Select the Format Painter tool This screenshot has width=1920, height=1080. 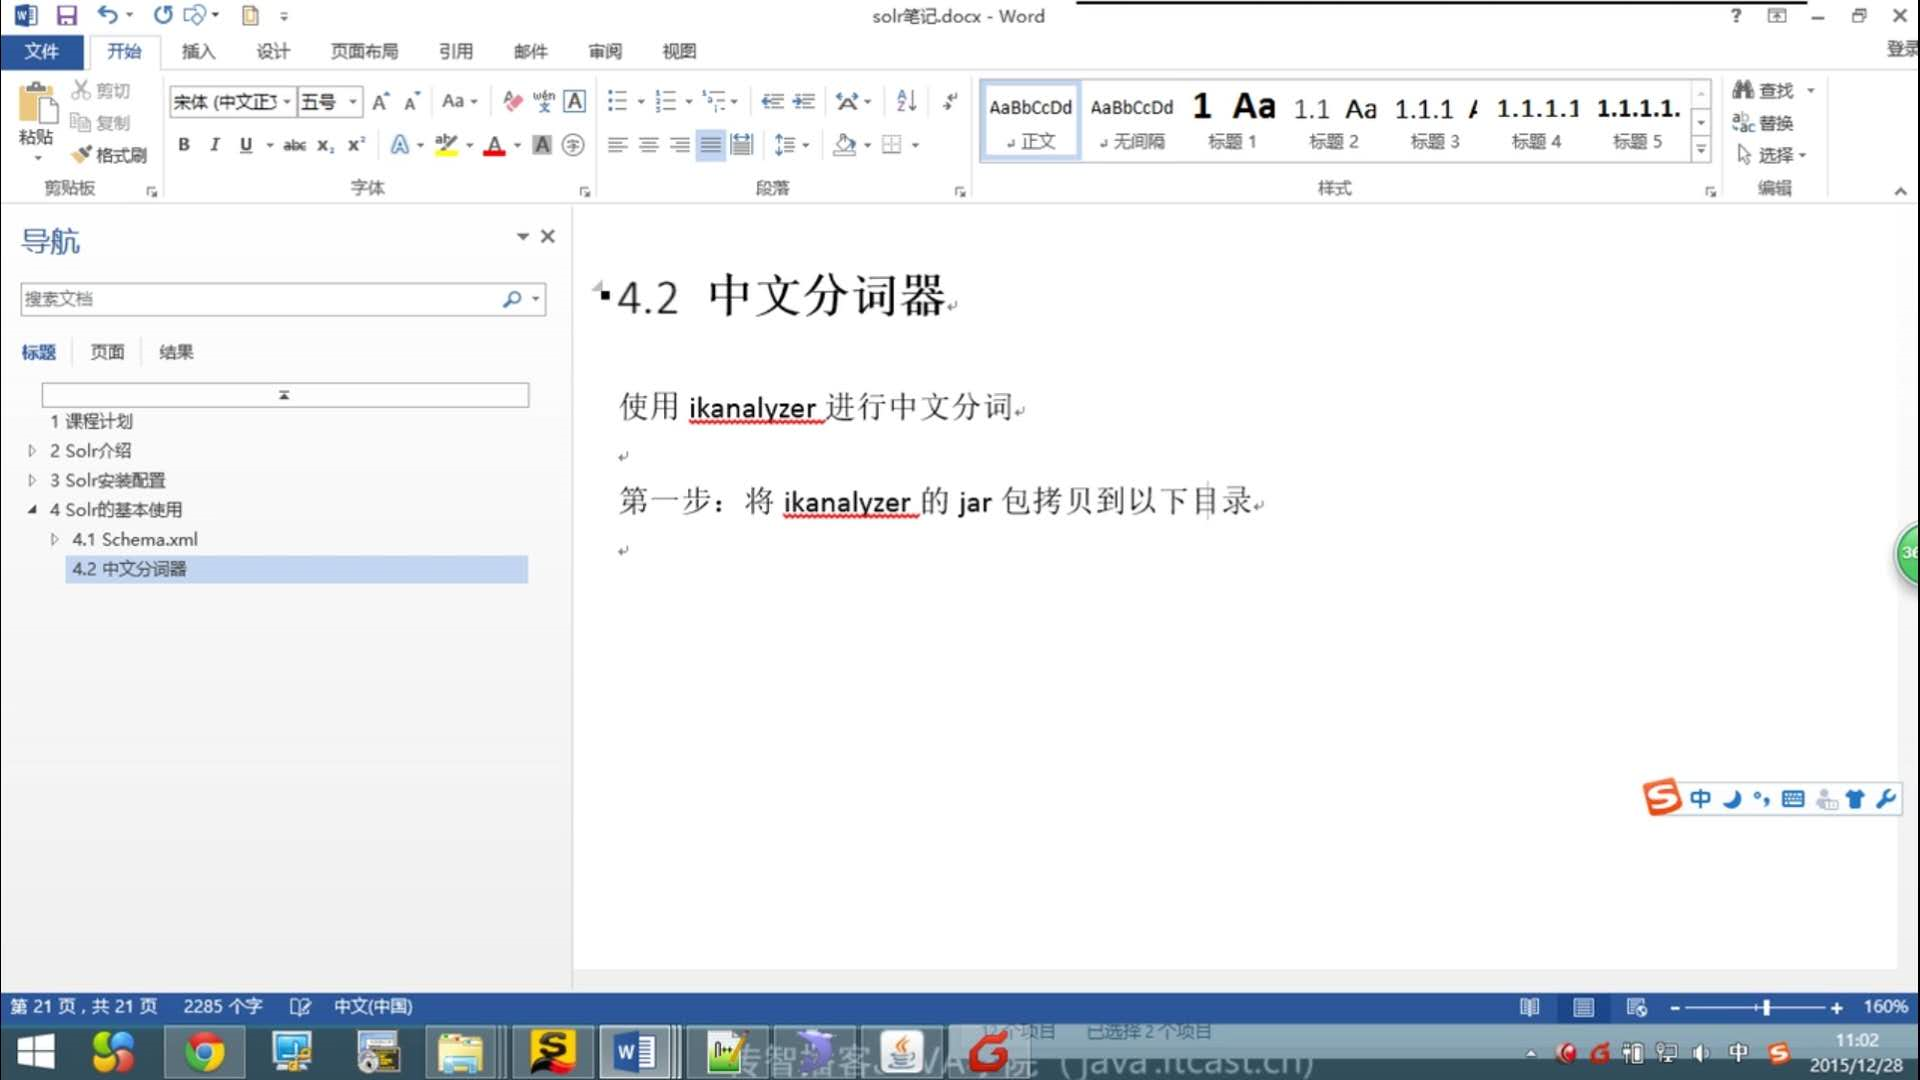pyautogui.click(x=110, y=155)
